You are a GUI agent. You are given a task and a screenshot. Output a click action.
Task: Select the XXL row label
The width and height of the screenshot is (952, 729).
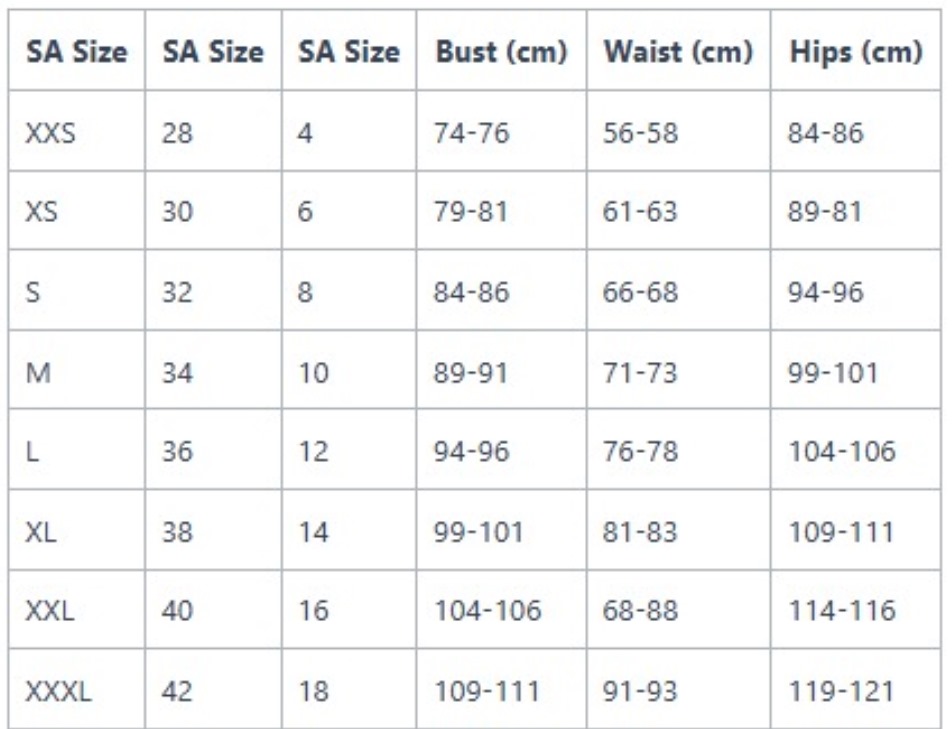click(50, 610)
